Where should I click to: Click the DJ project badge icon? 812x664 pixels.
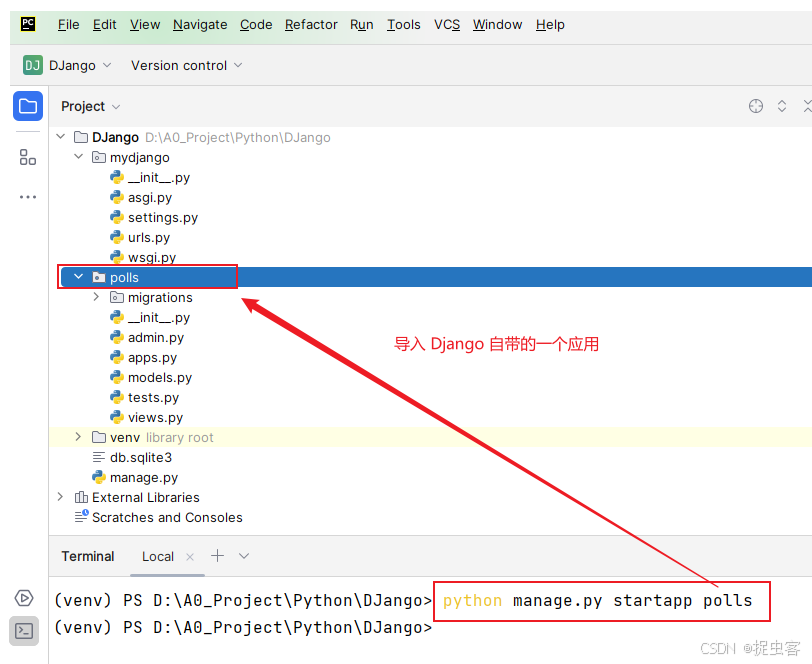tap(33, 65)
